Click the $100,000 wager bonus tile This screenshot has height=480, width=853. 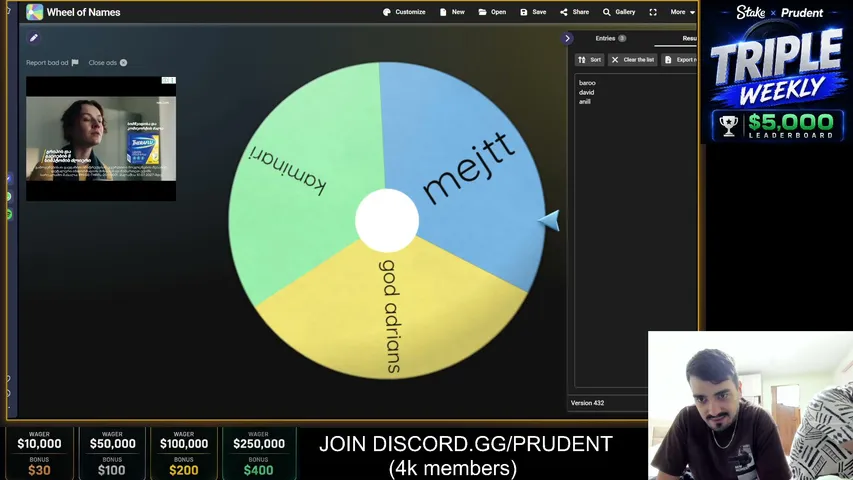pyautogui.click(x=184, y=453)
